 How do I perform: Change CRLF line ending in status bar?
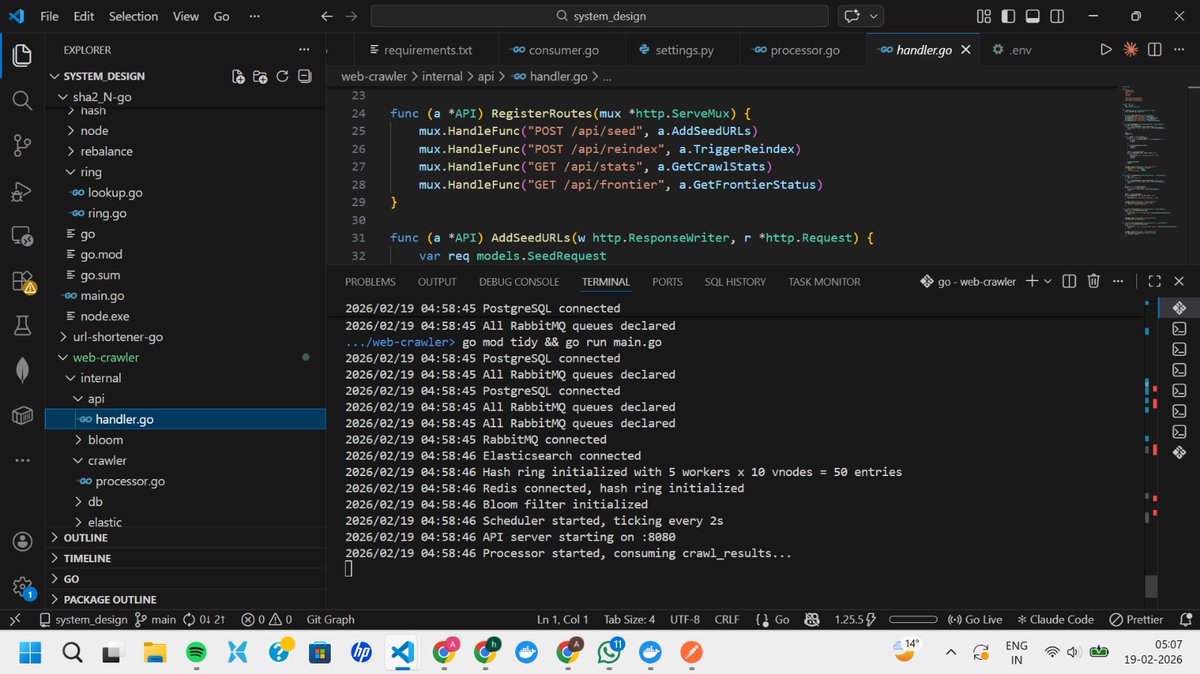[x=727, y=620]
